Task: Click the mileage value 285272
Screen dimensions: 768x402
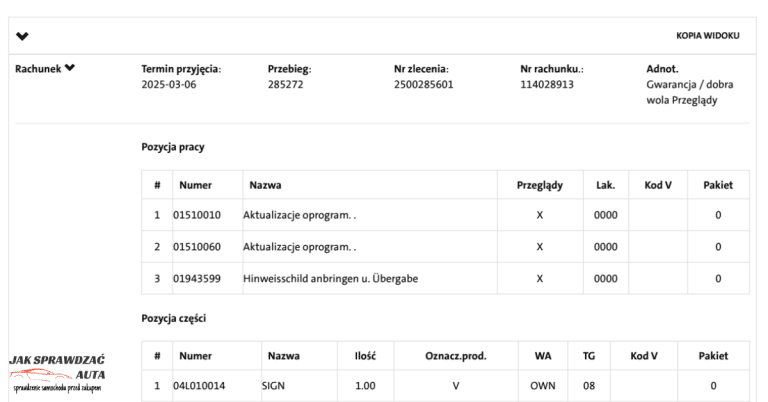Action: click(x=285, y=85)
